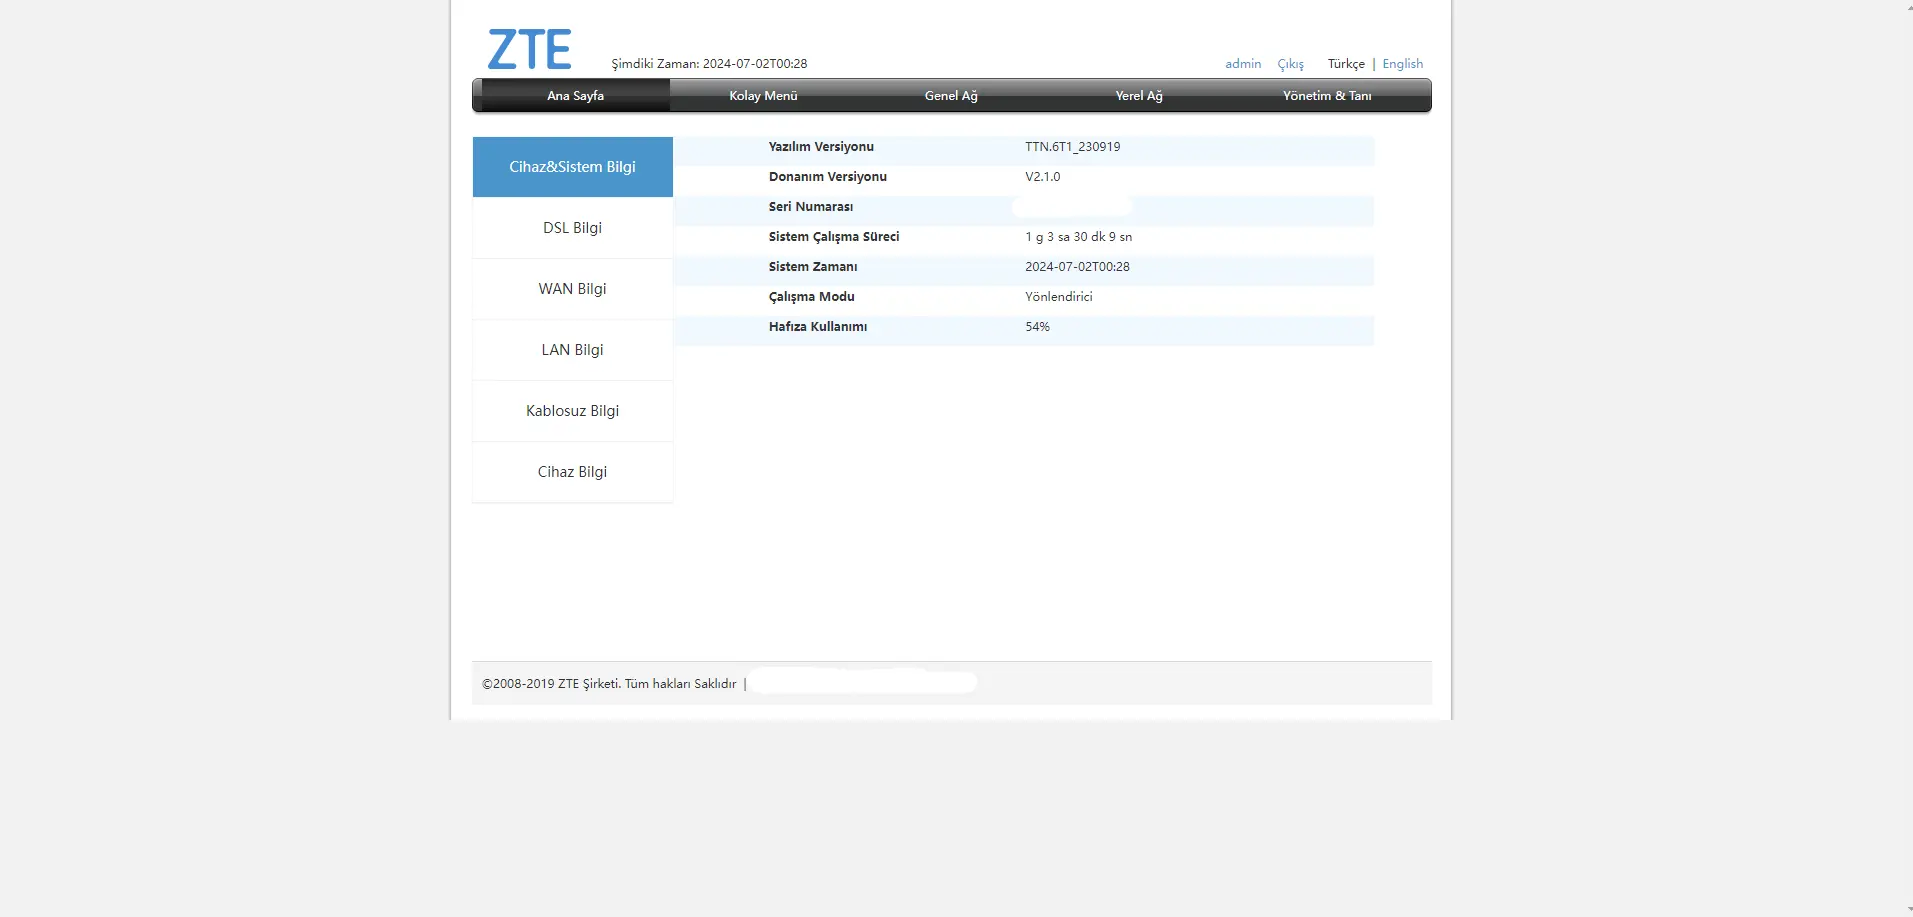Open the Ana Sayfa tab

[x=575, y=96]
